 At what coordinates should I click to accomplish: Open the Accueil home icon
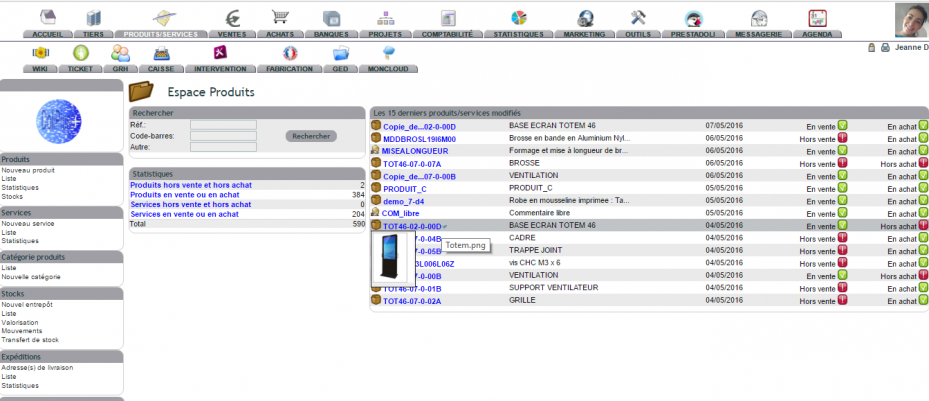[x=47, y=18]
